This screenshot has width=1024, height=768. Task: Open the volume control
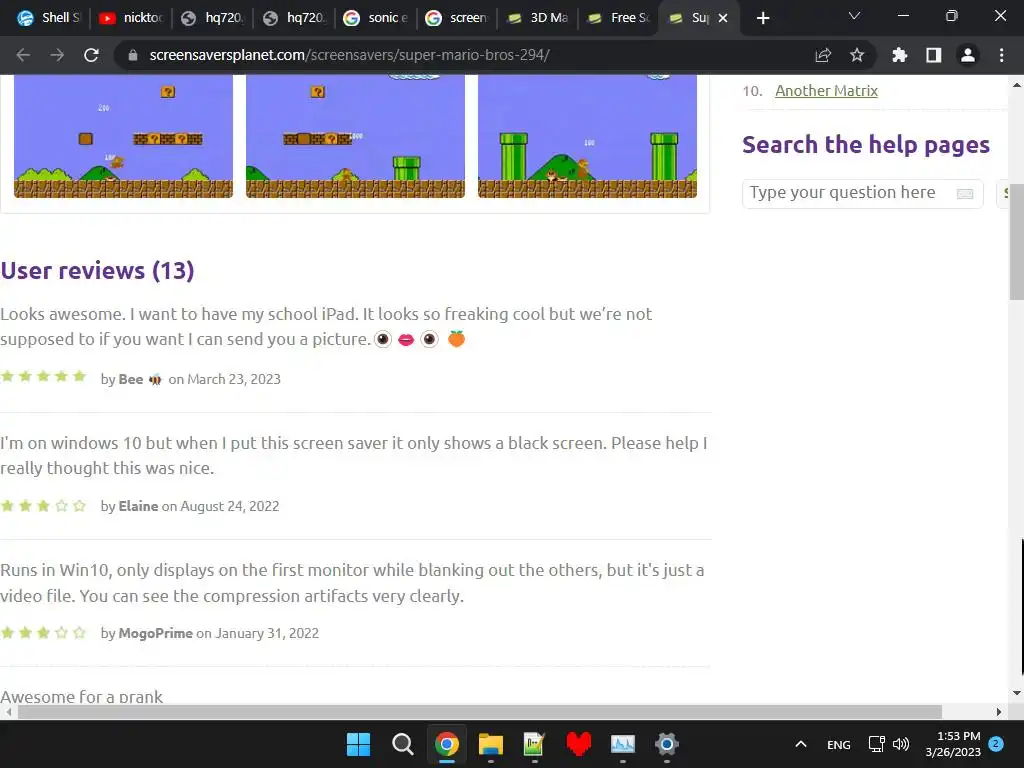901,744
